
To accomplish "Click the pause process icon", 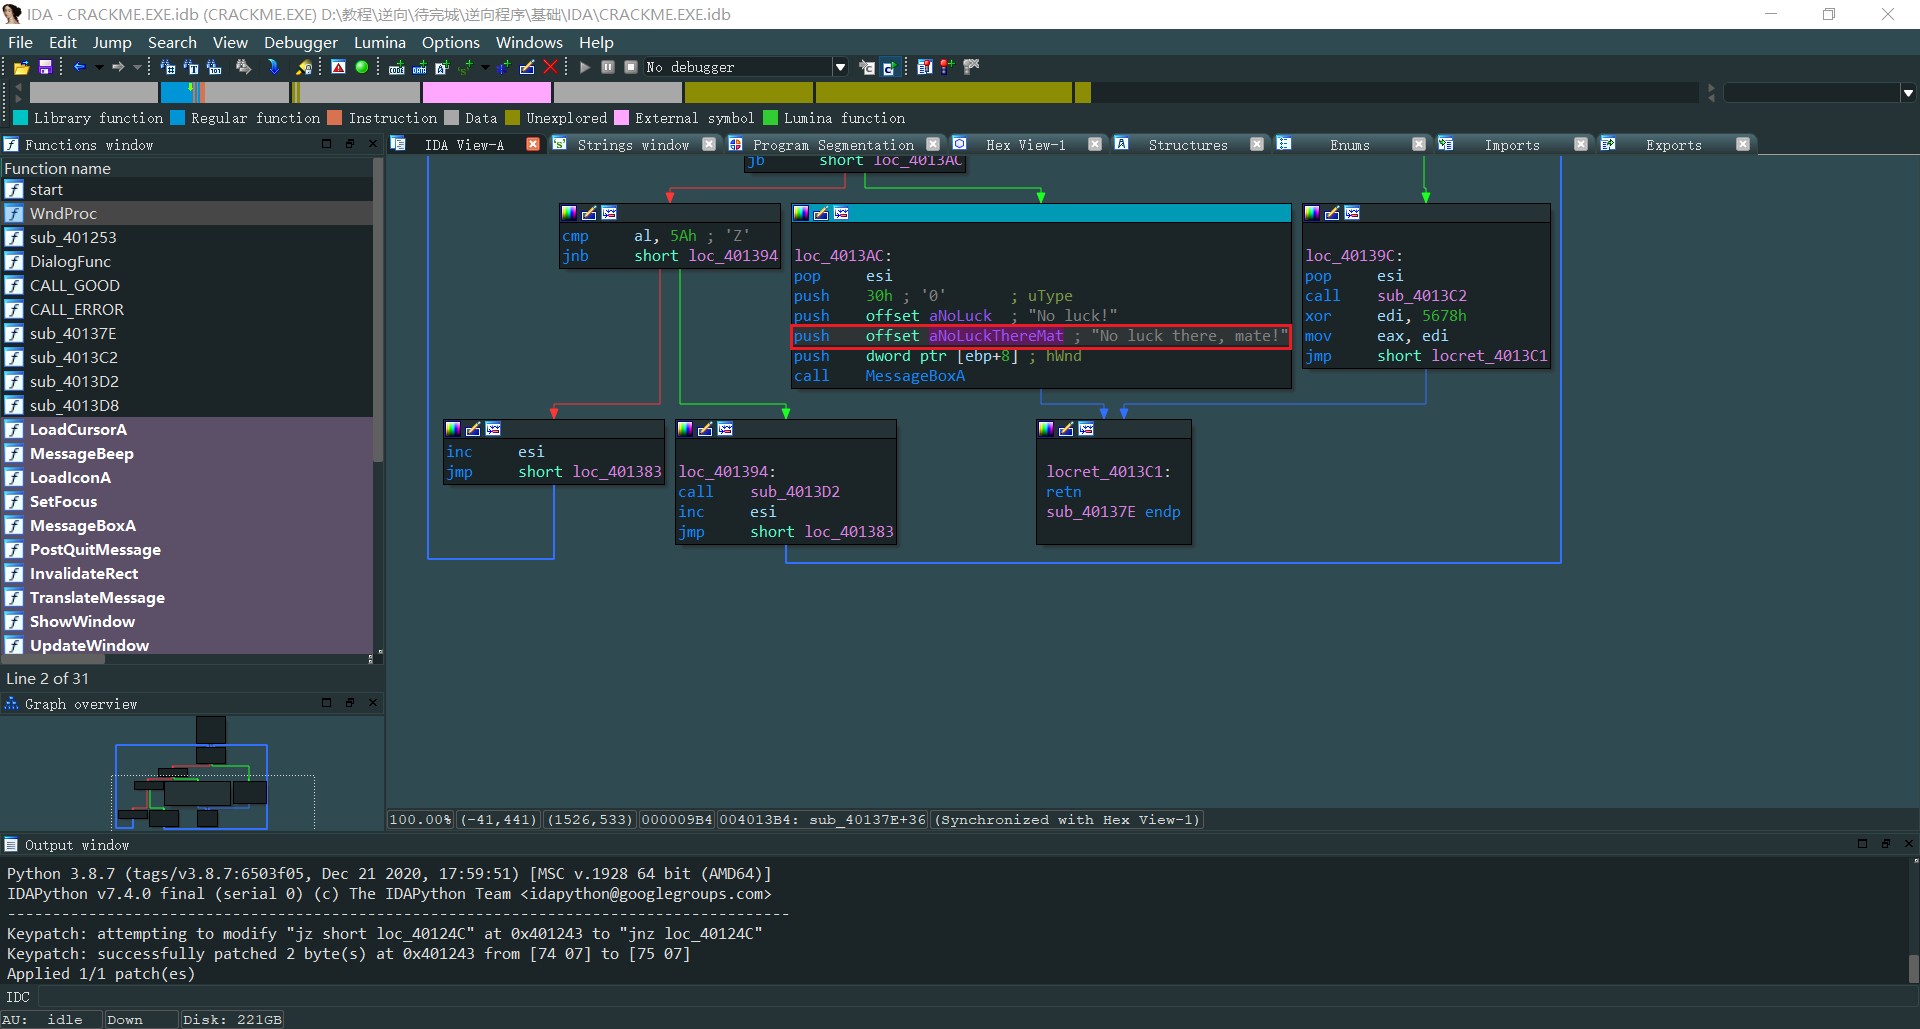I will 608,67.
